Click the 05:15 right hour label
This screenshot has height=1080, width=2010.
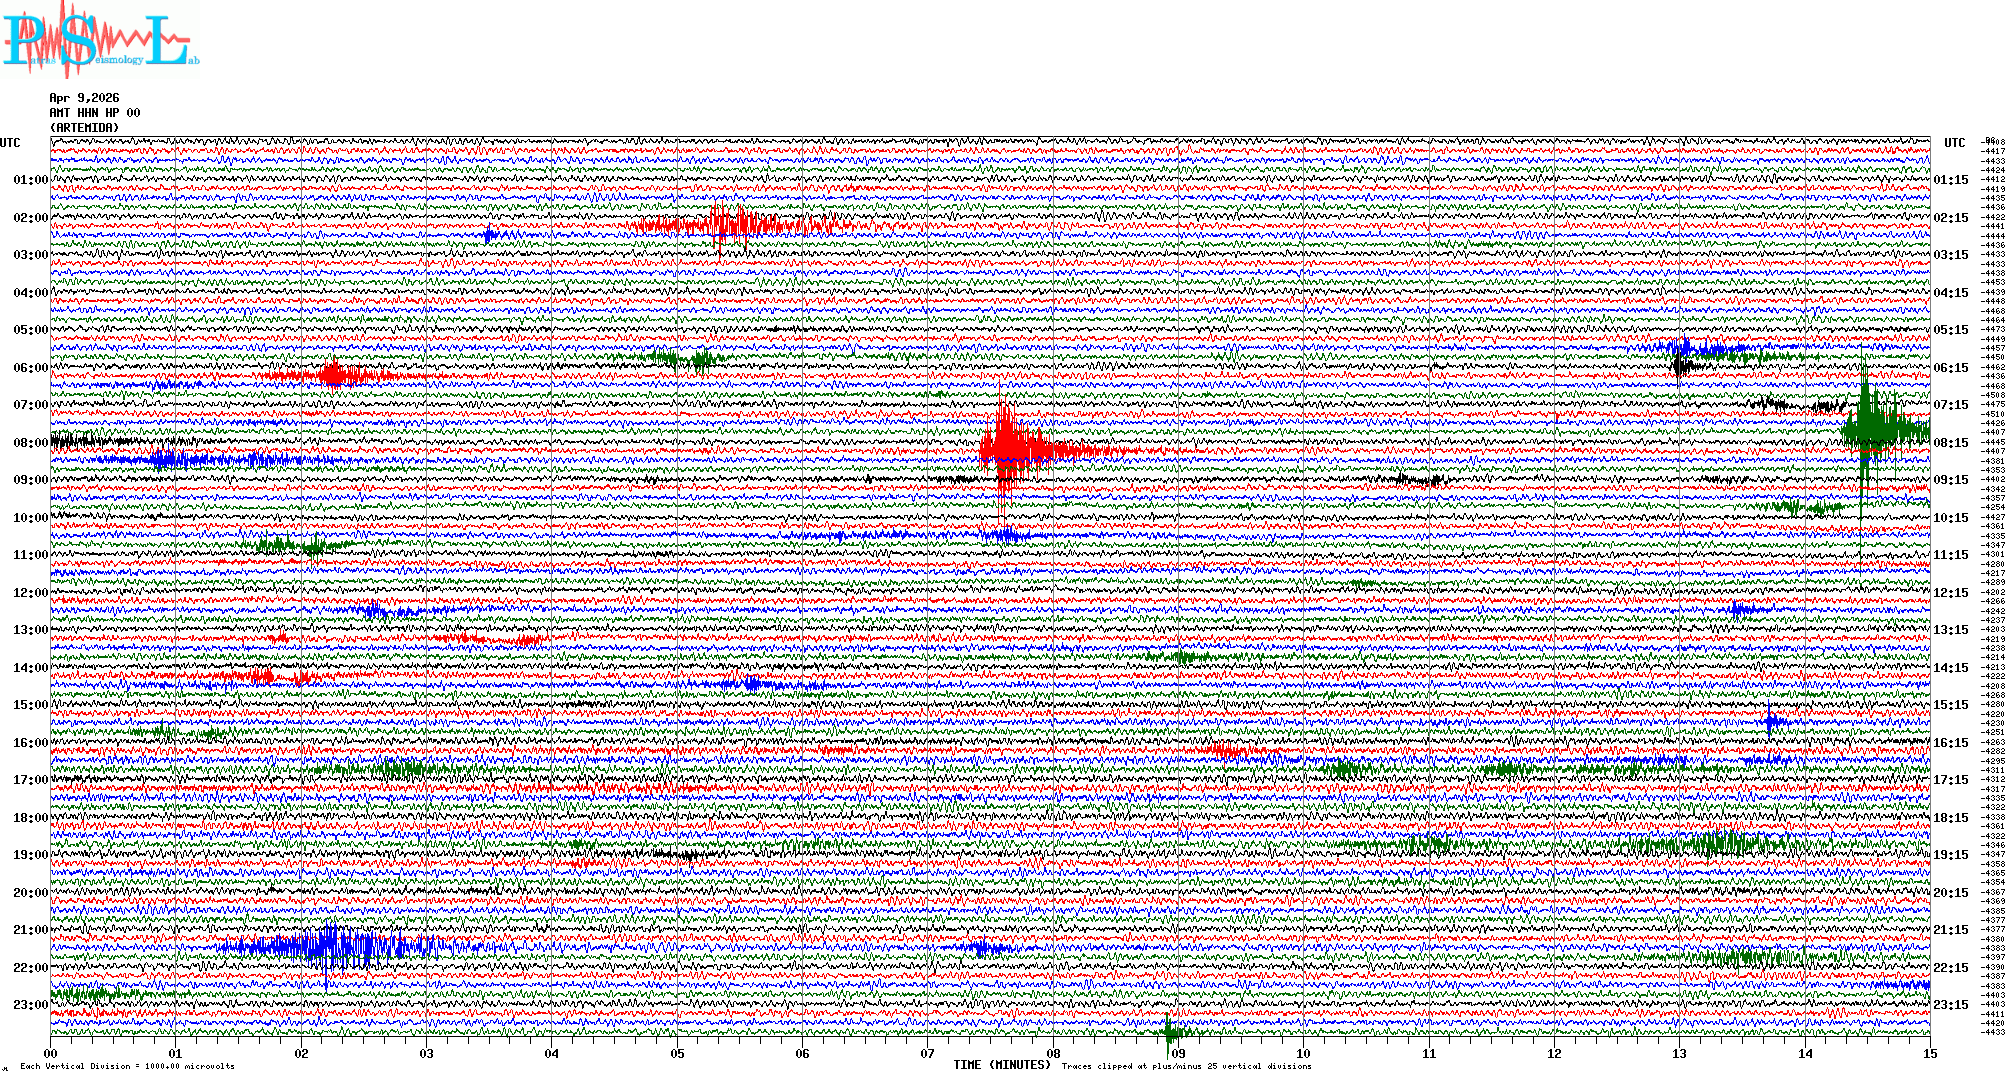pyautogui.click(x=1951, y=330)
